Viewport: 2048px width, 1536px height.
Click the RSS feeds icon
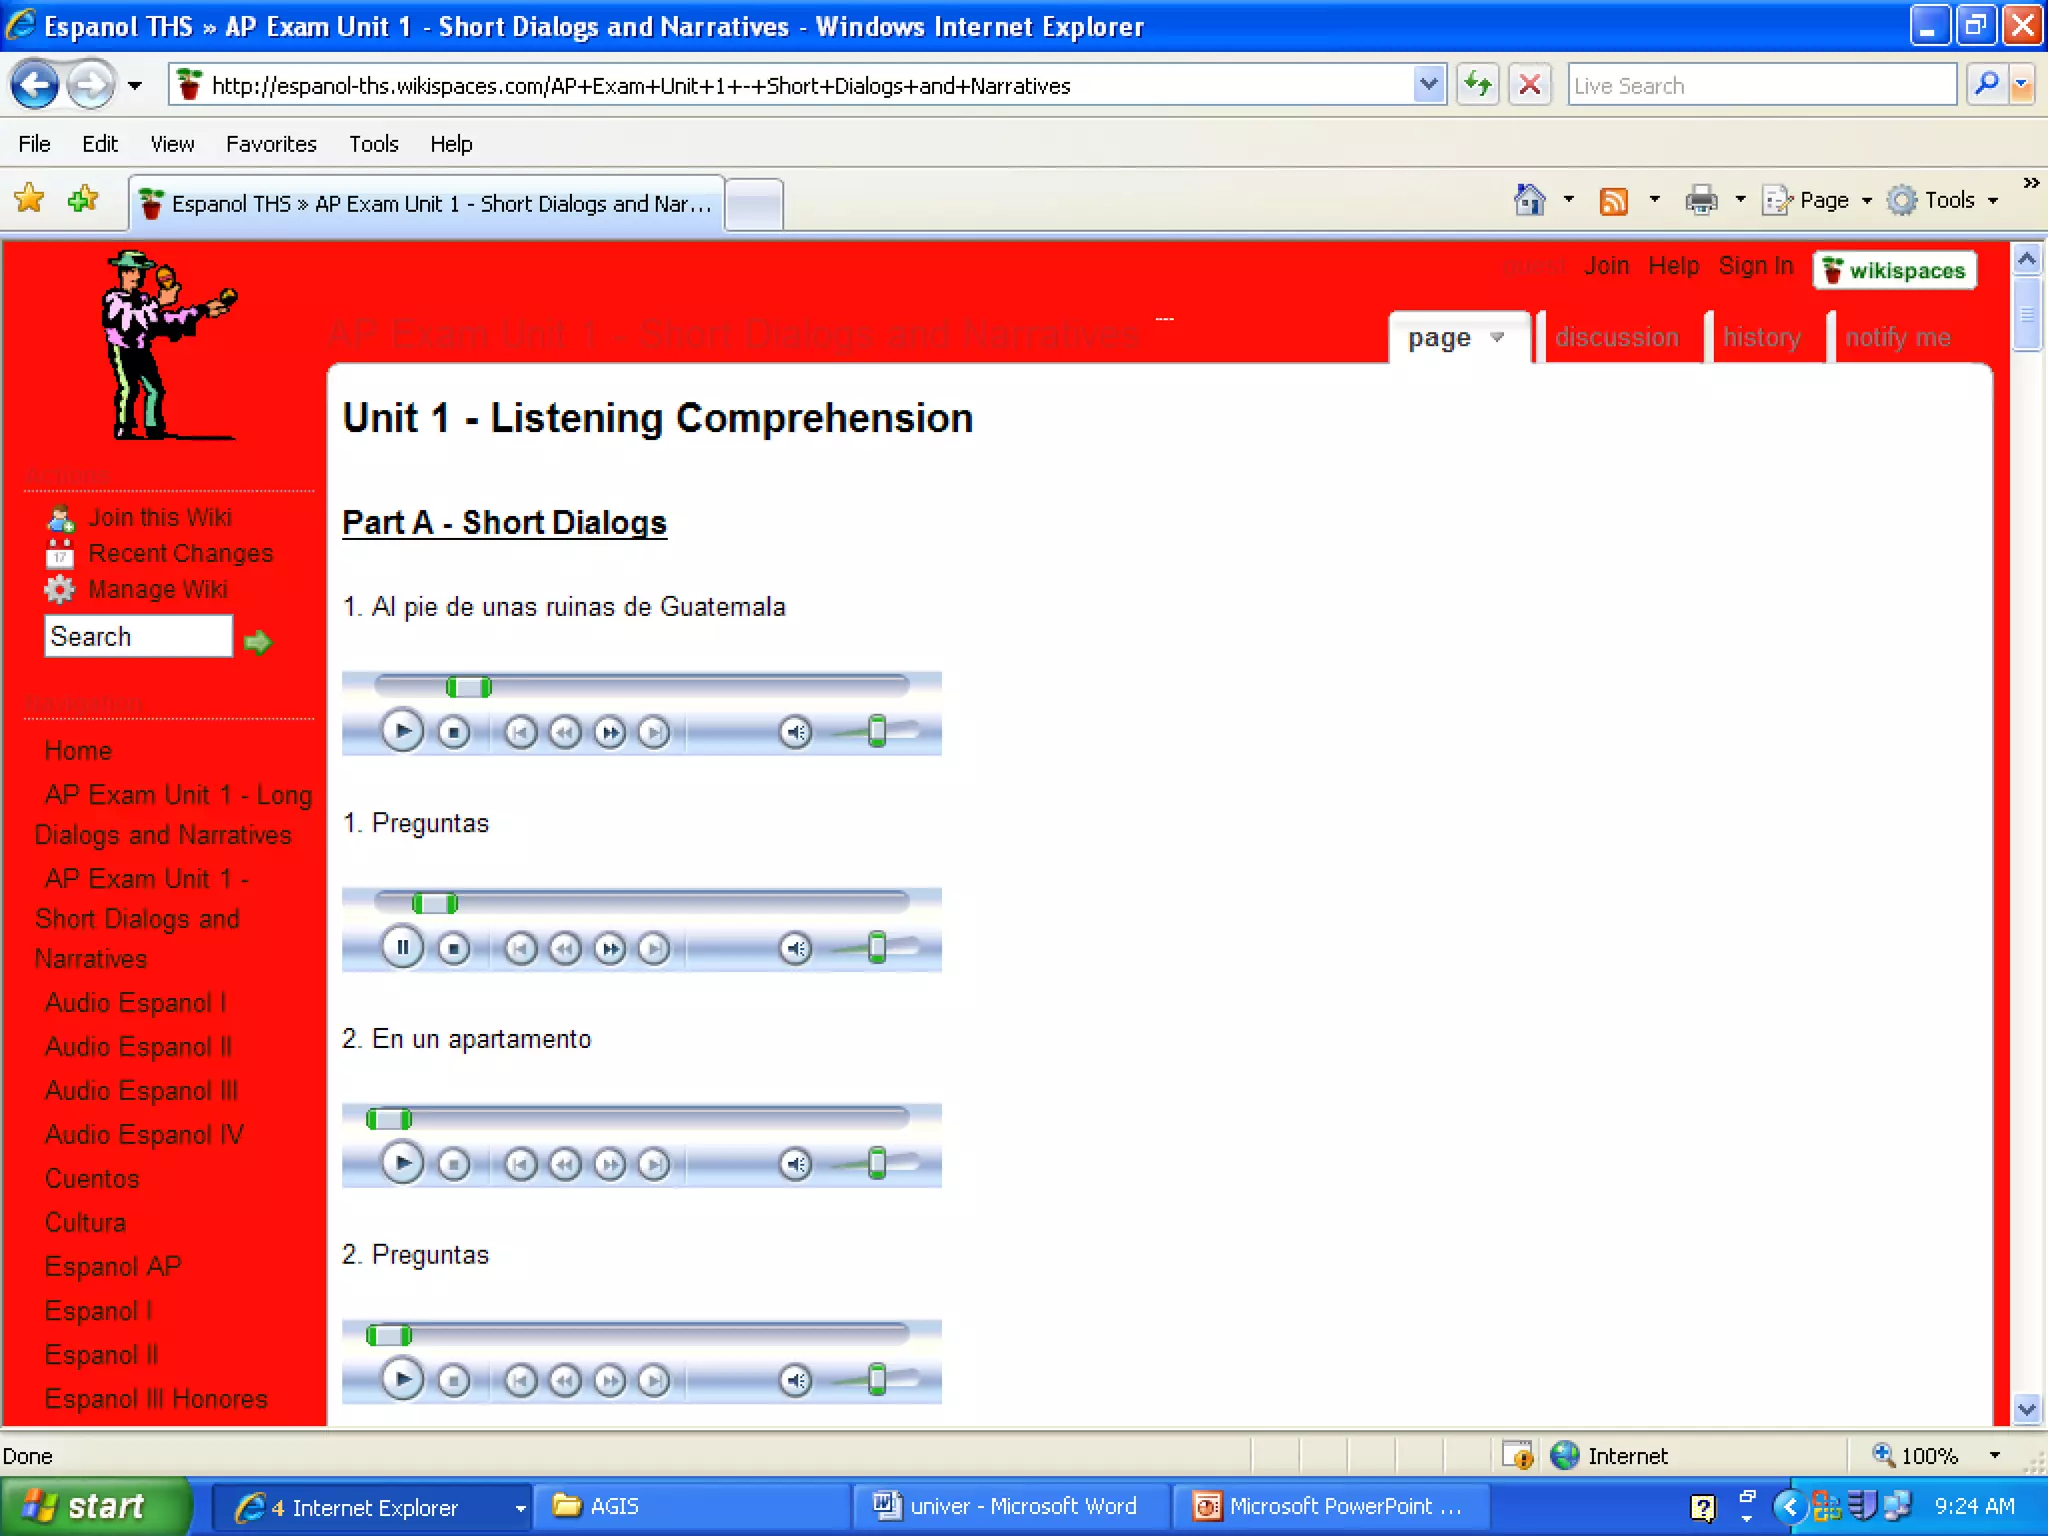1613,200
